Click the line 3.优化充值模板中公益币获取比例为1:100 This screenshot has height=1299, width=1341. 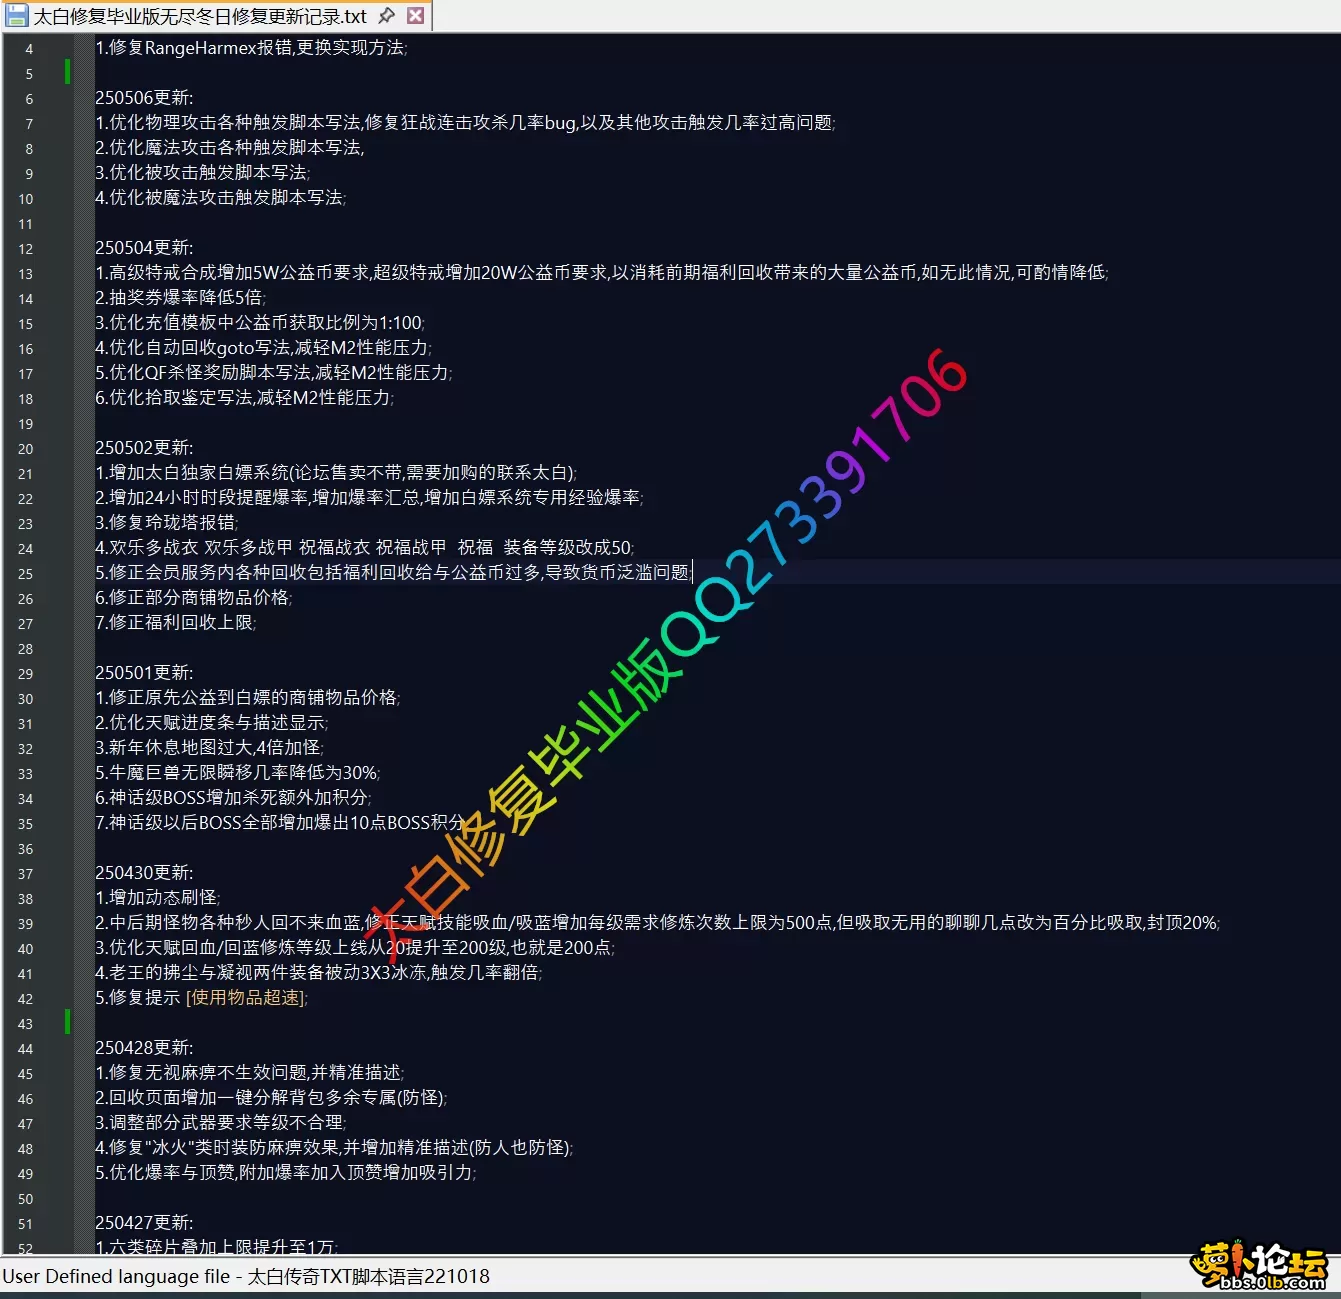click(260, 323)
